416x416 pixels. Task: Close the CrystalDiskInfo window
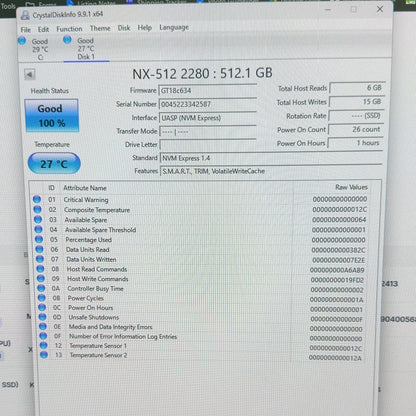coord(380,9)
